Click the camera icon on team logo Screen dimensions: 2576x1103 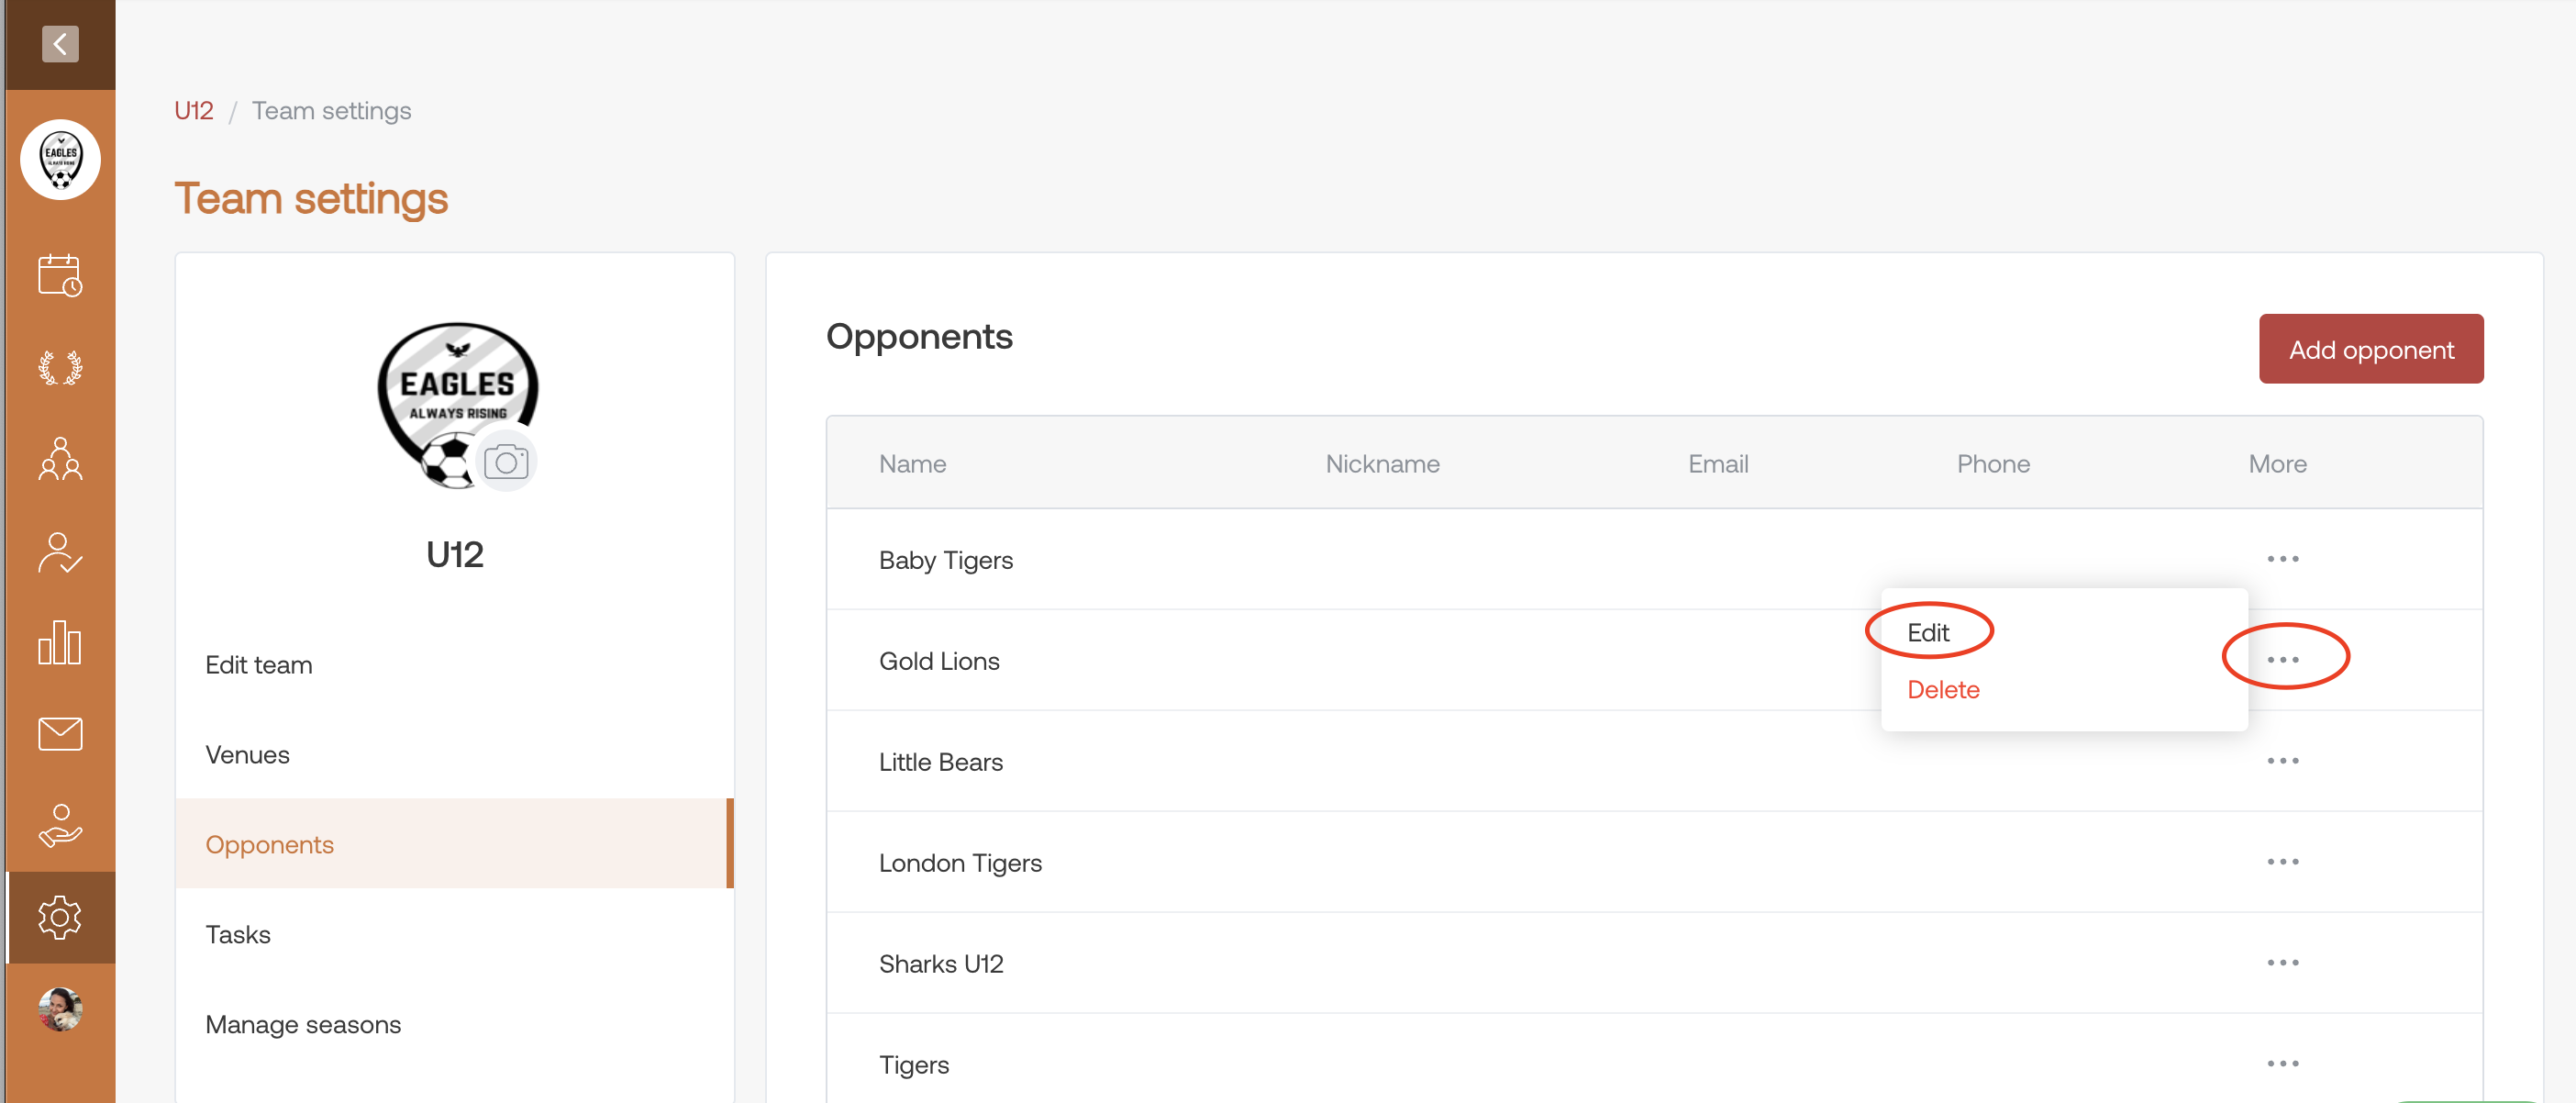[x=506, y=462]
